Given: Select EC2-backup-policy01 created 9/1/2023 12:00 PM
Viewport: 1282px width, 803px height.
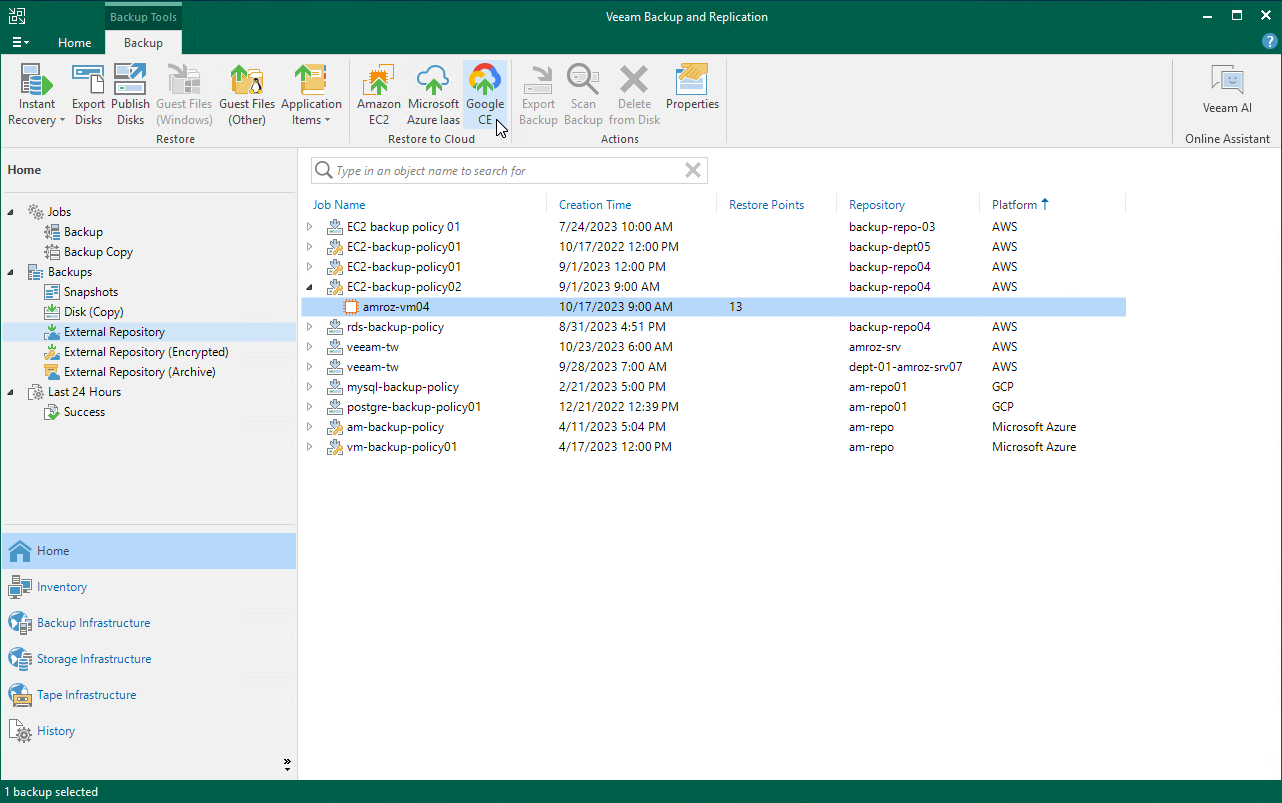Looking at the screenshot, I should 713,267.
